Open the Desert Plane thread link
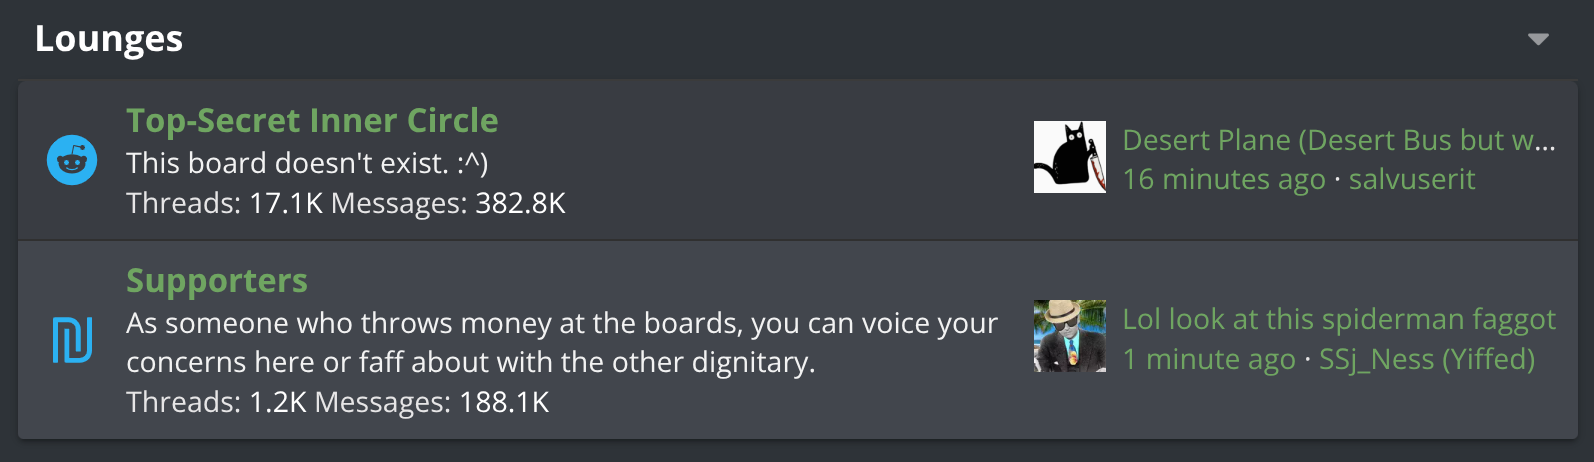This screenshot has width=1594, height=462. pos(1339,140)
